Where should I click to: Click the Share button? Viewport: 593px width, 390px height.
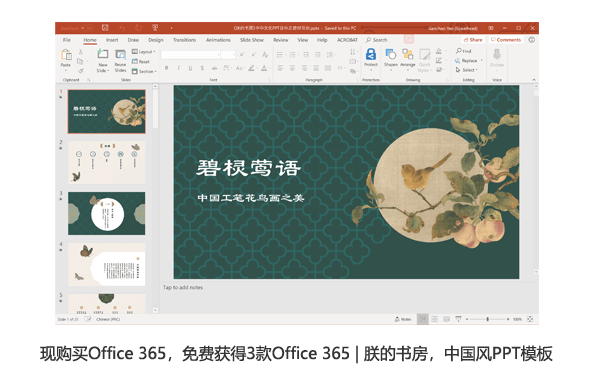(473, 40)
